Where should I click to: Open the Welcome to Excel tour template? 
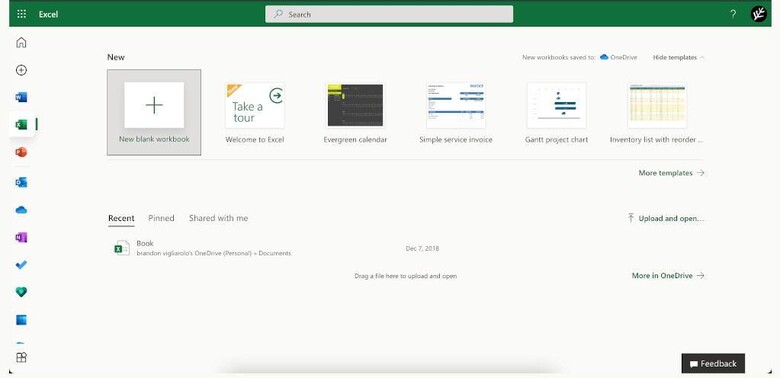pyautogui.click(x=255, y=113)
